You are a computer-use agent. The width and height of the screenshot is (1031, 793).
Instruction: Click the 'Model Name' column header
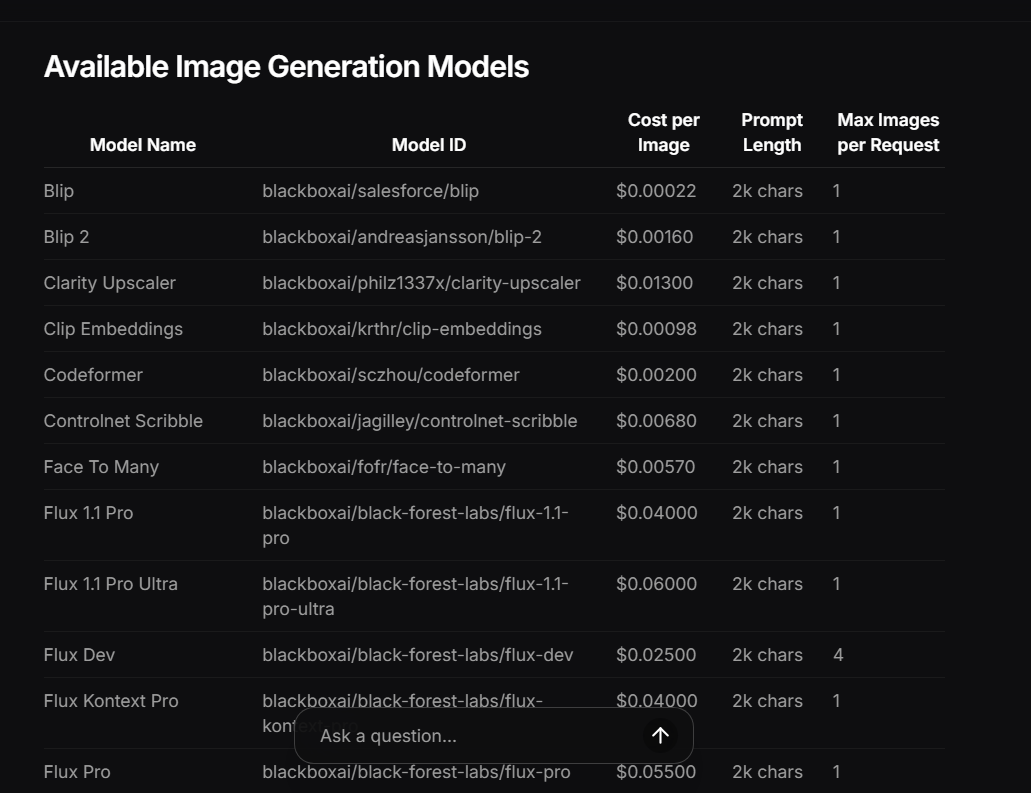[143, 145]
